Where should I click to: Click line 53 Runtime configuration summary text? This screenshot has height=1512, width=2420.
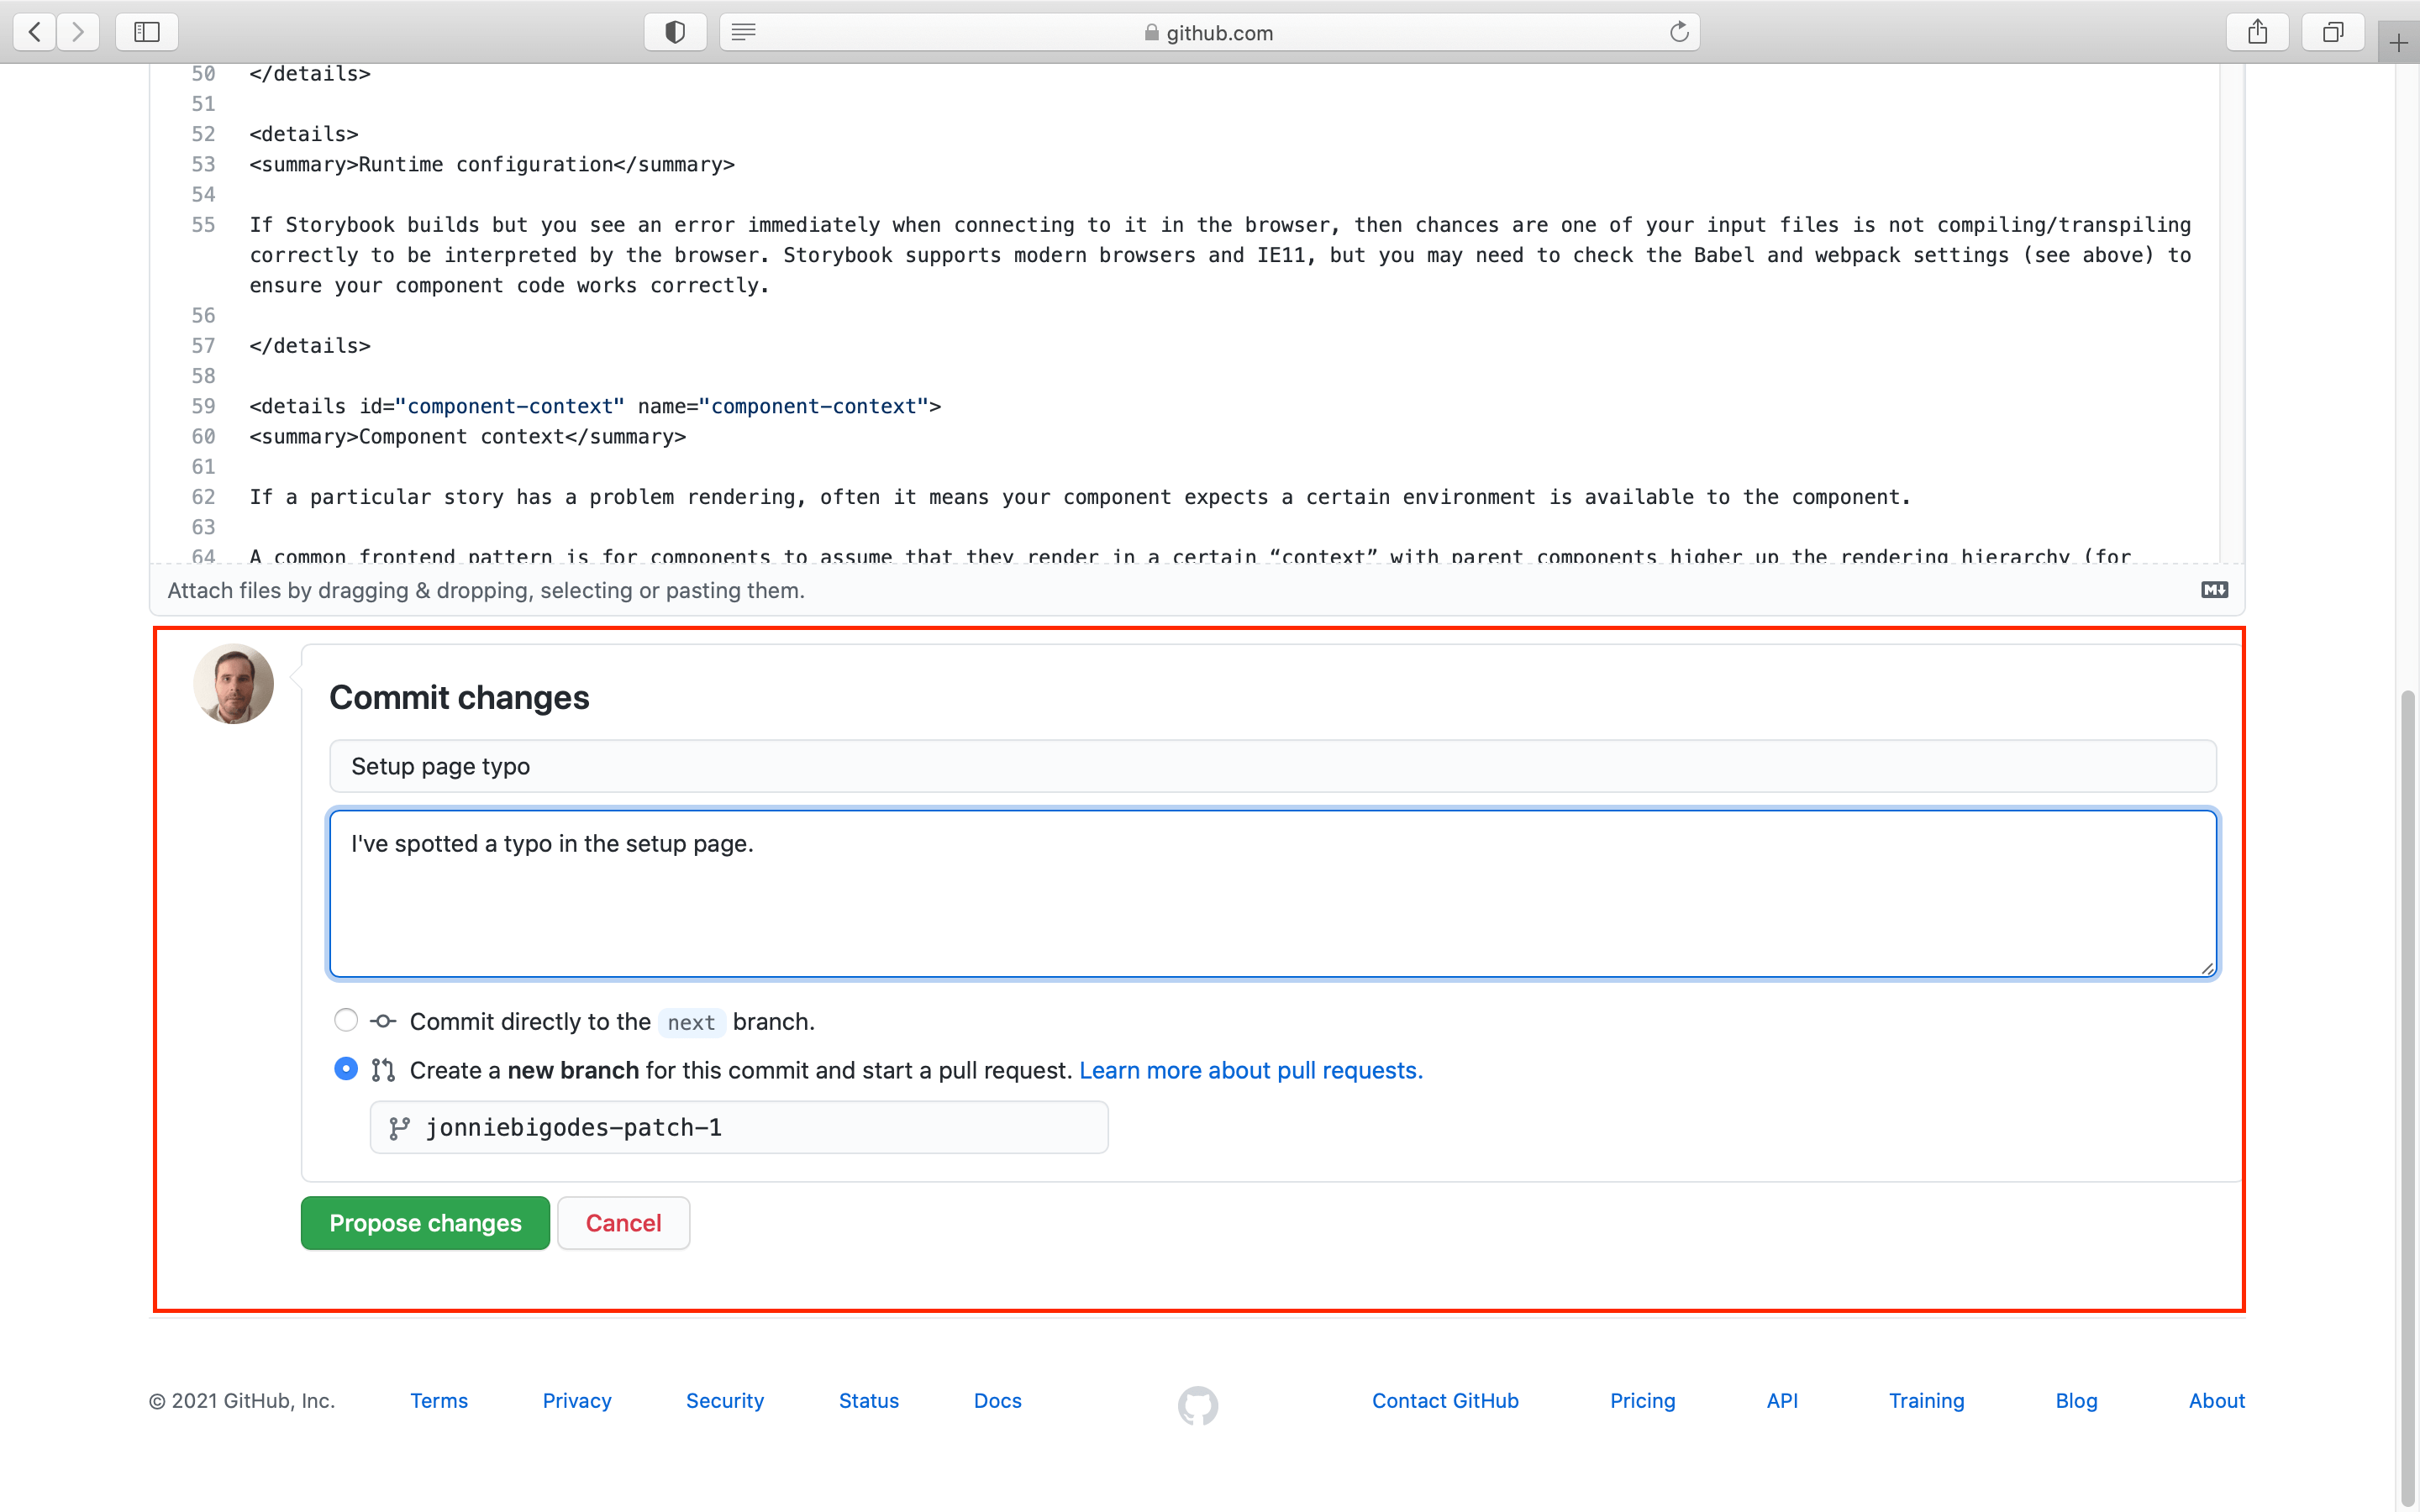492,164
